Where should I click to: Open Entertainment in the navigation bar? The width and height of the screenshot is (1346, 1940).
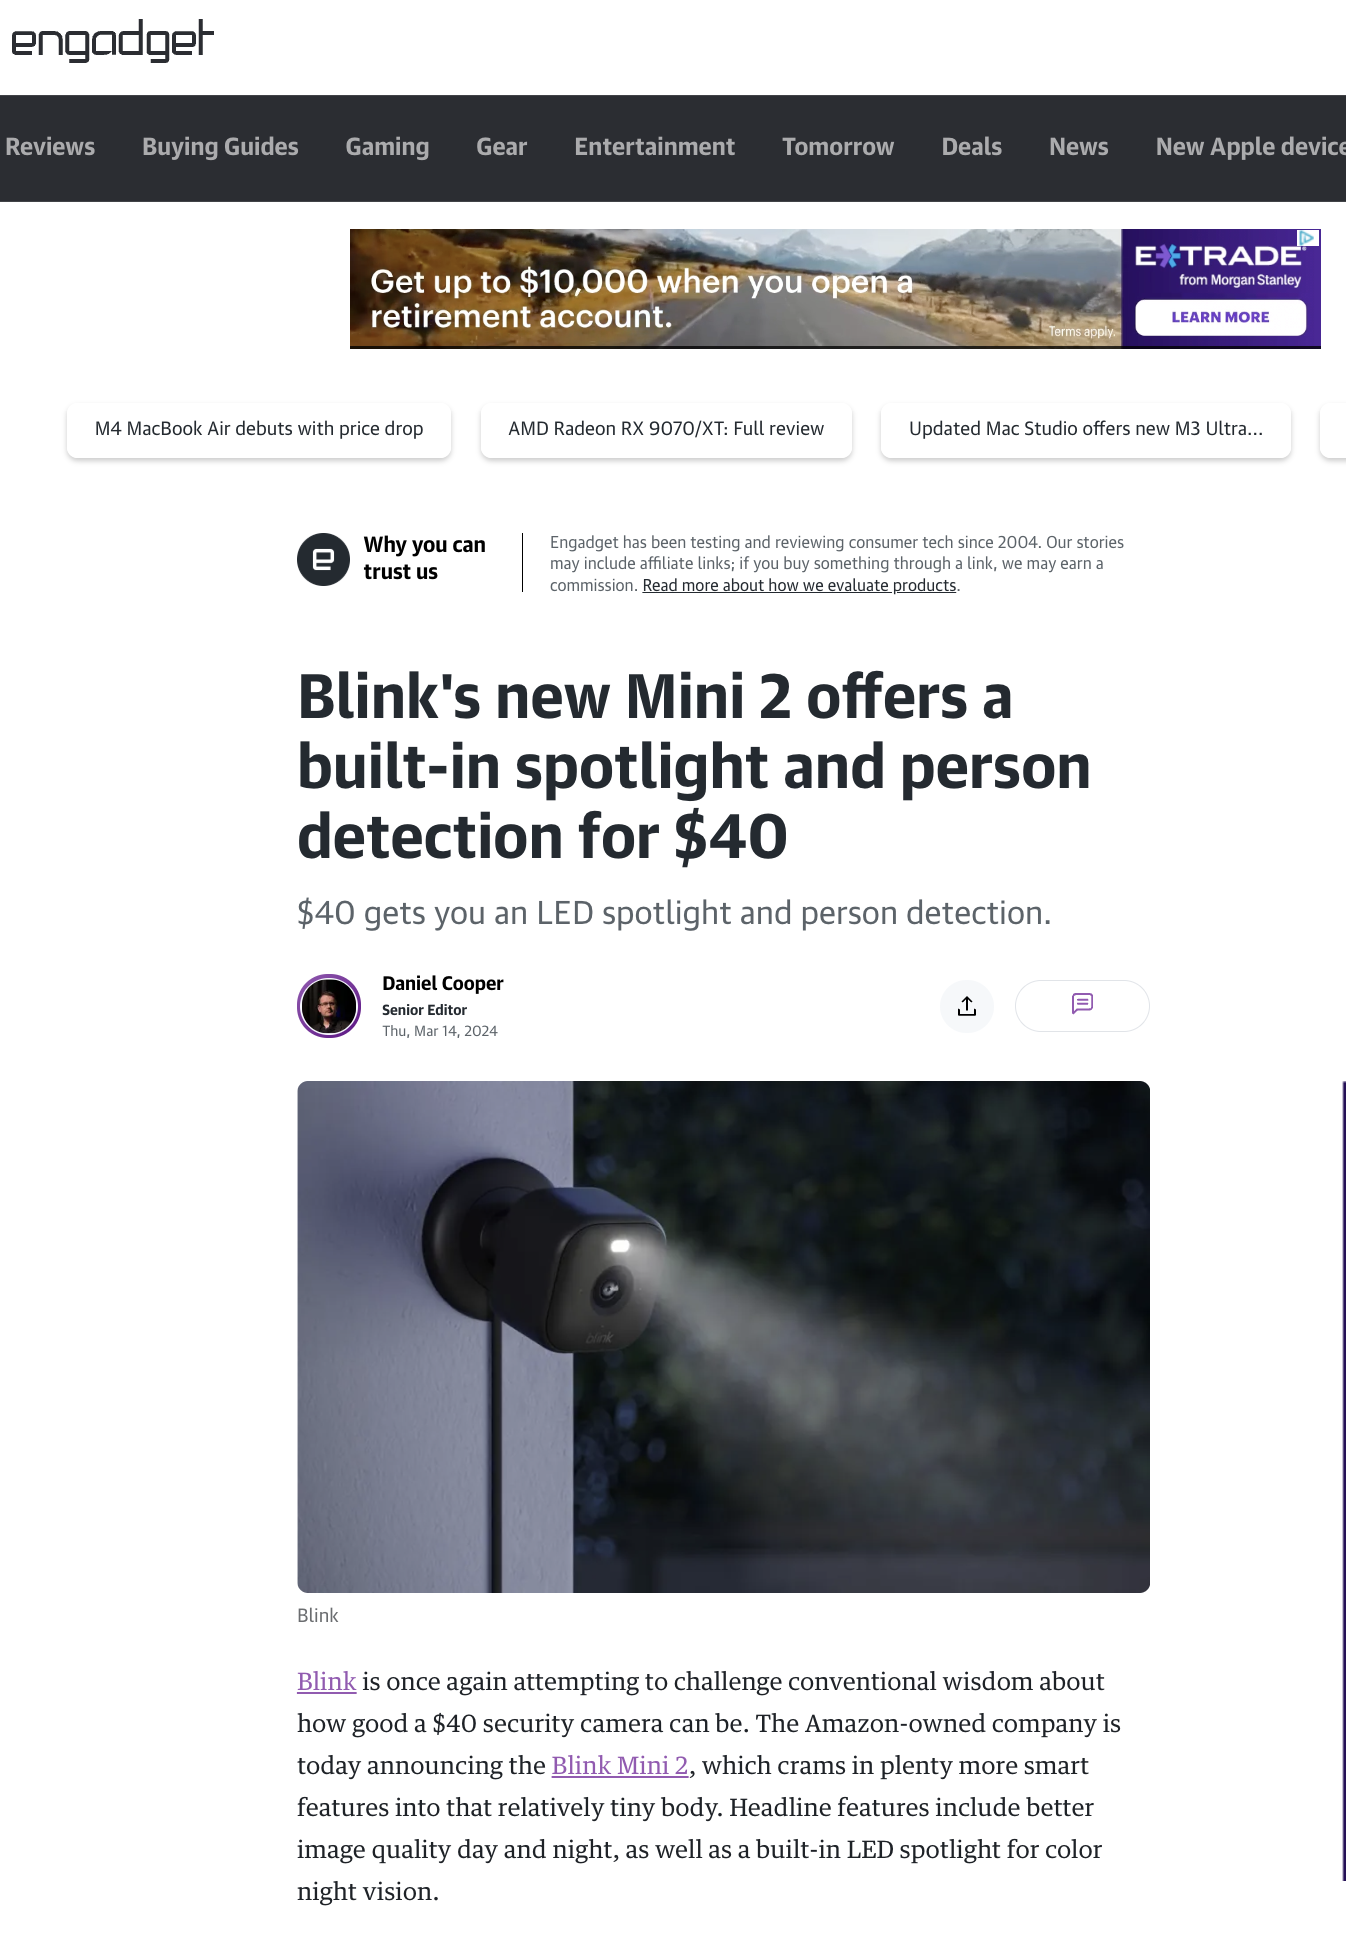654,147
